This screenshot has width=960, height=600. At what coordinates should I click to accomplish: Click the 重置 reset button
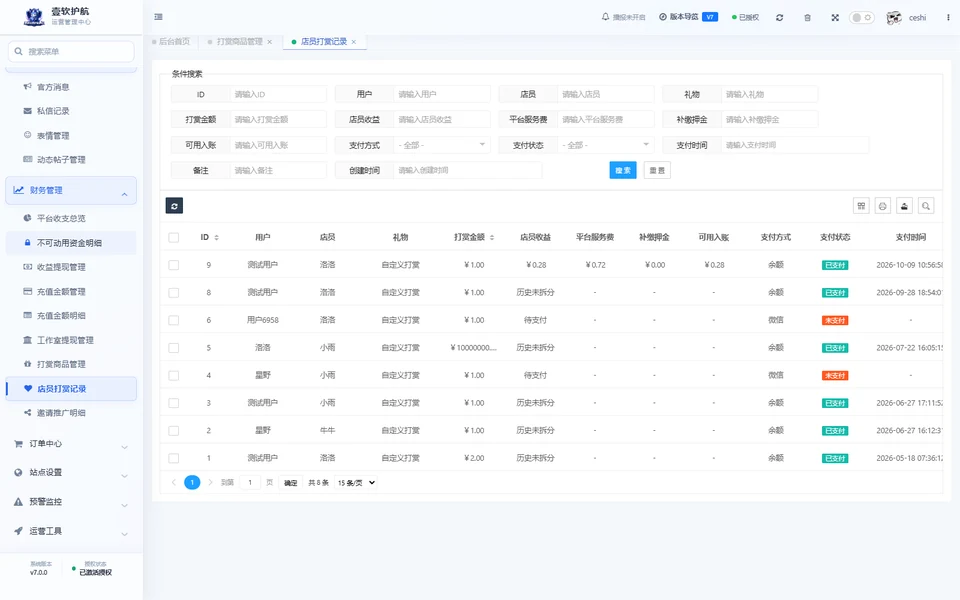pyautogui.click(x=657, y=170)
